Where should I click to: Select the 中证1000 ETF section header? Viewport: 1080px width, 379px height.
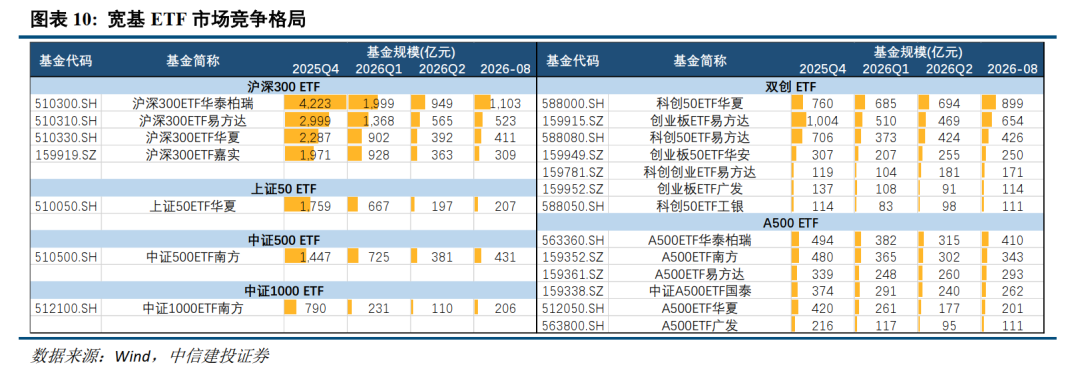(284, 290)
